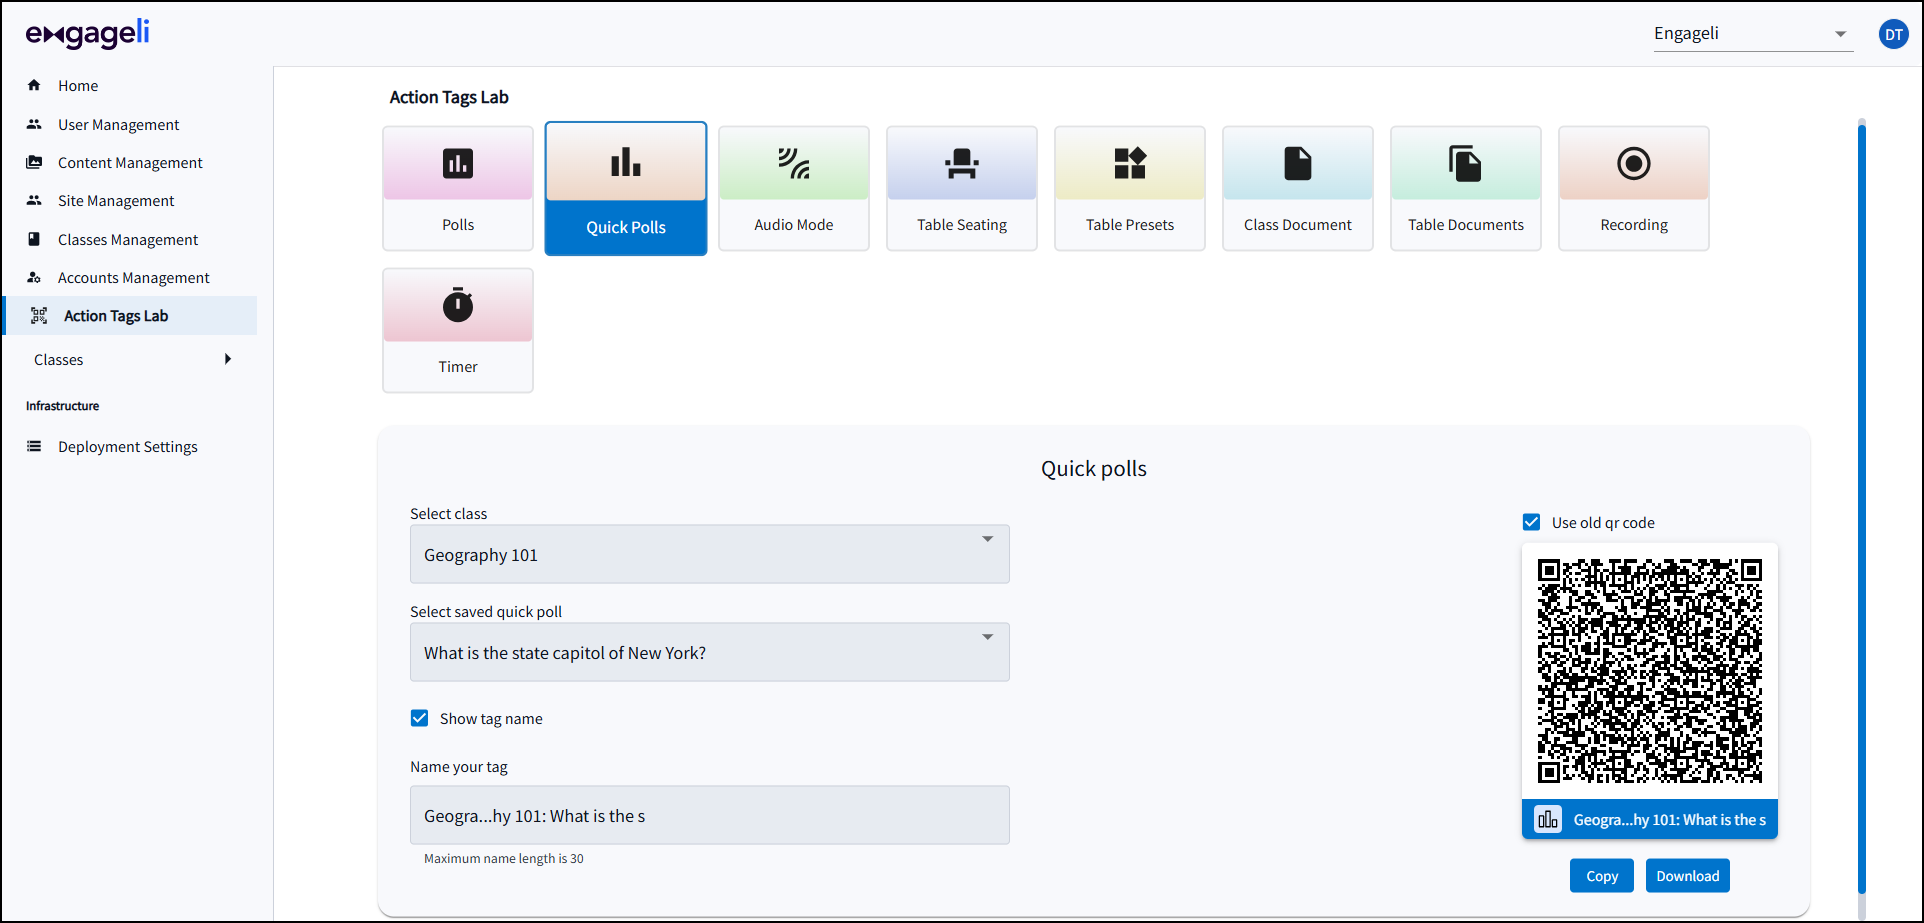Open the Select saved quick poll dropdown
This screenshot has width=1924, height=923.
click(x=710, y=652)
